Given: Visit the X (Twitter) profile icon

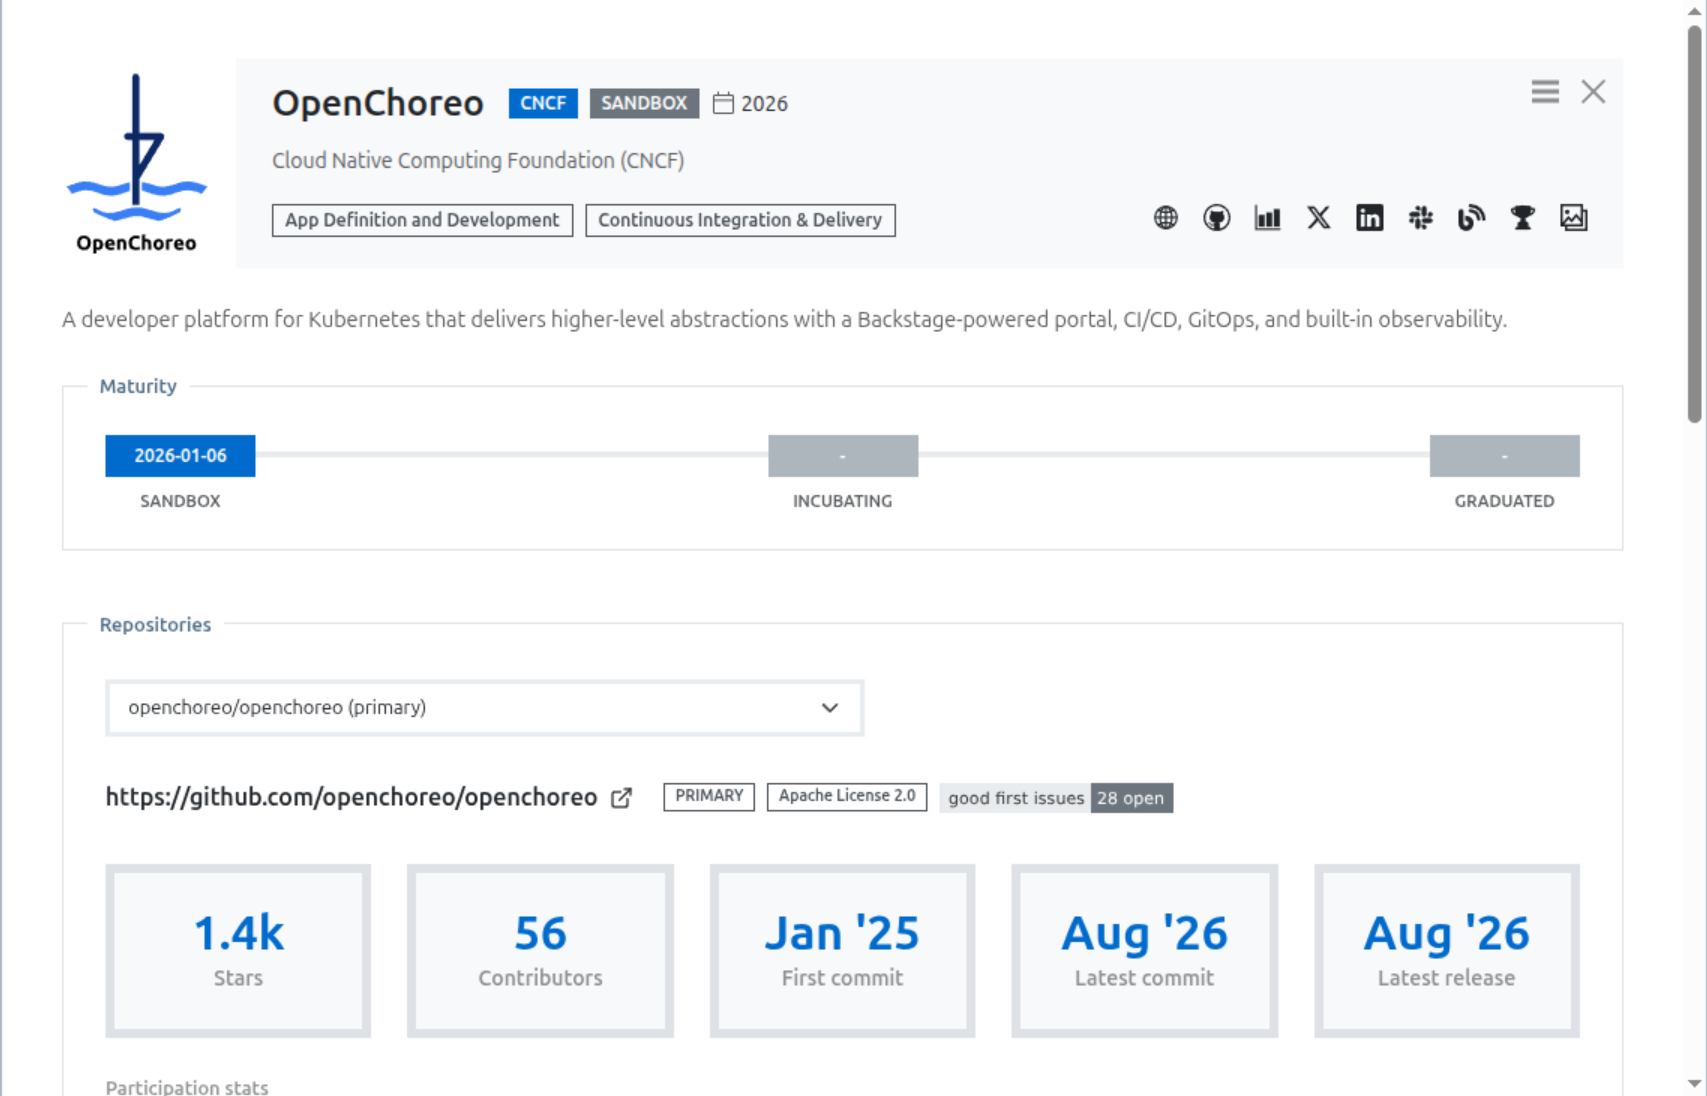Looking at the screenshot, I should click(1318, 218).
